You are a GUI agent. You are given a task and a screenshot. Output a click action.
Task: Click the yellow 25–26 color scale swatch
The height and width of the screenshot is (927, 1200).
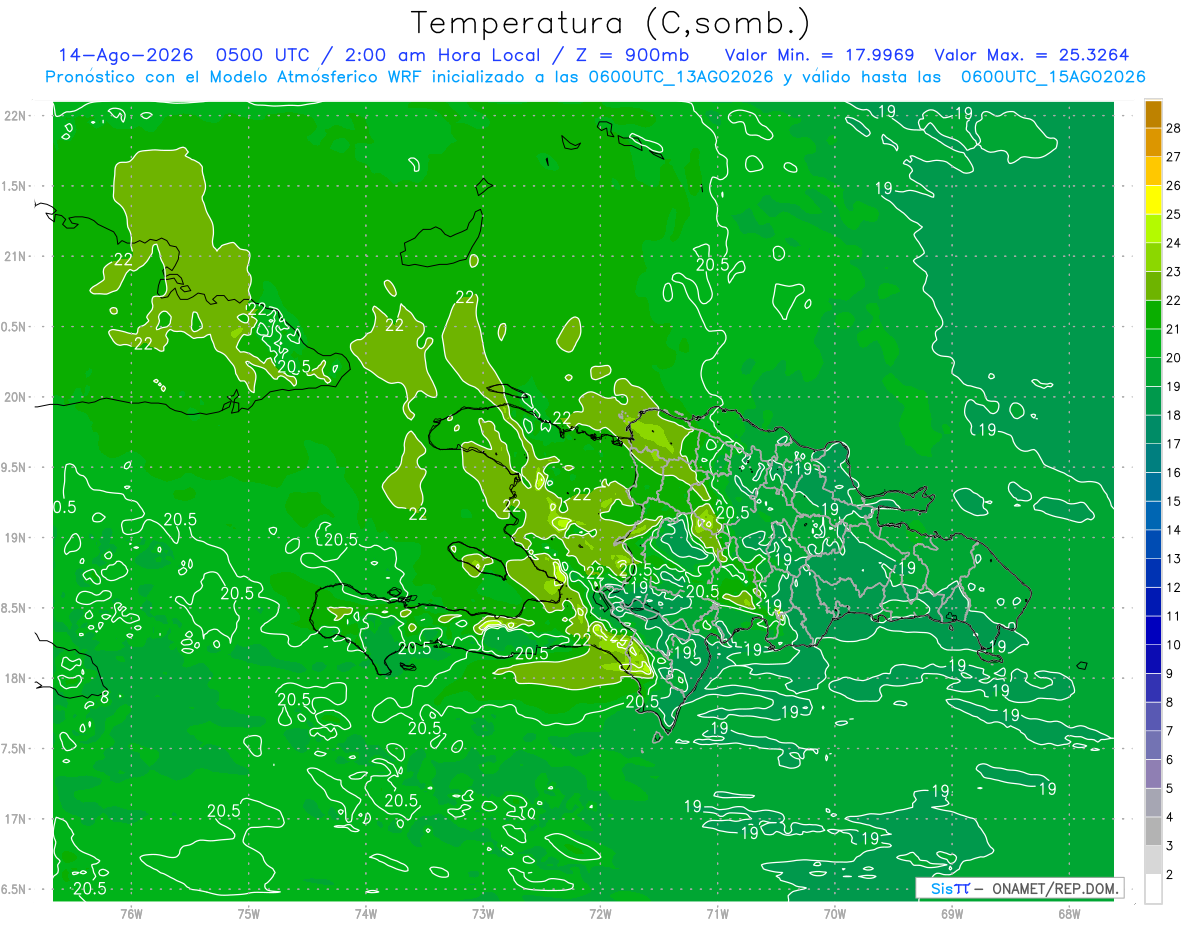1153,199
